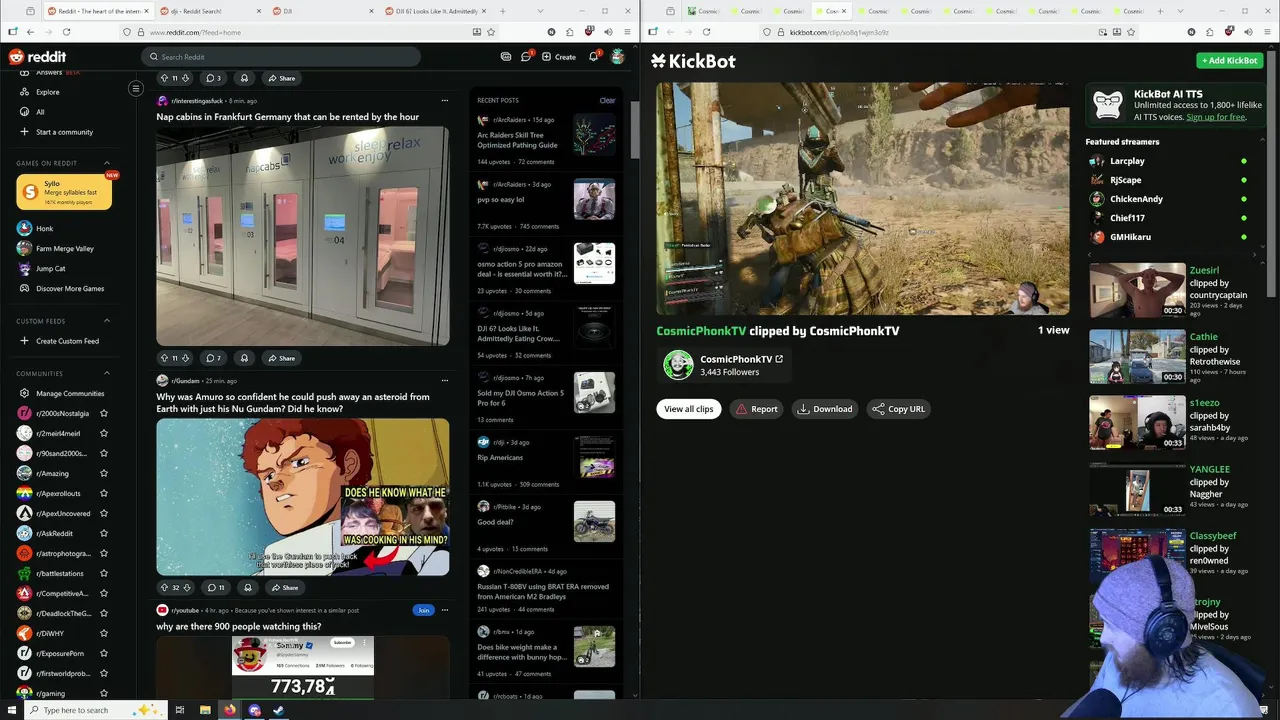Image resolution: width=1280 pixels, height=720 pixels.
Task: Open Firefox menu in KickBot window
Action: (1265, 32)
